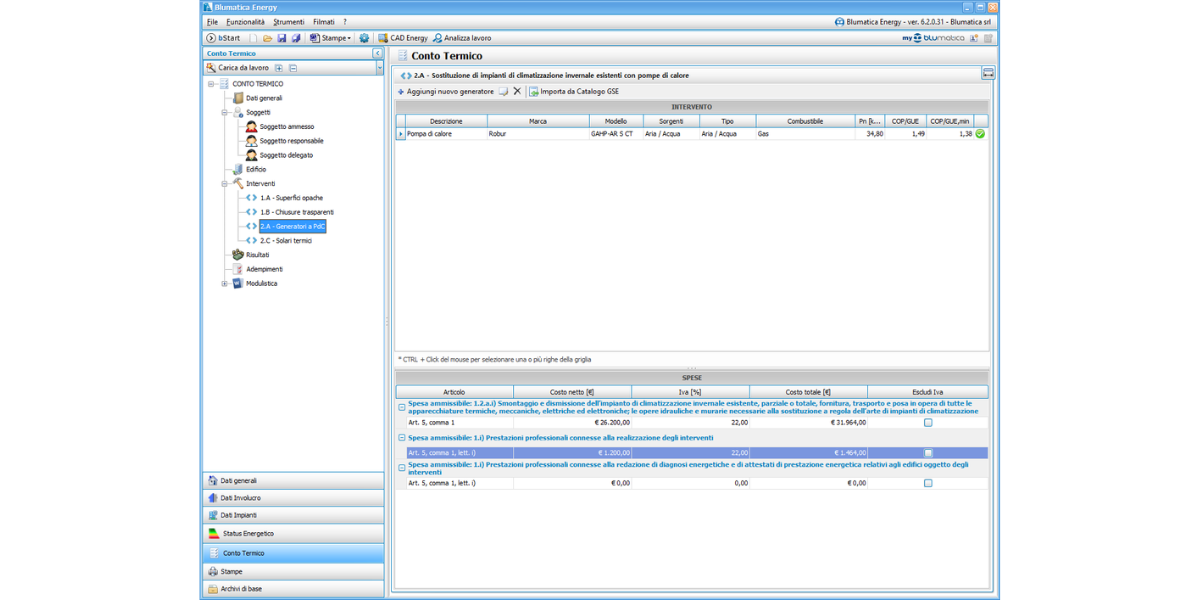
Task: Open 1.B - Chiusure trasparenti intervention
Action: (x=297, y=212)
